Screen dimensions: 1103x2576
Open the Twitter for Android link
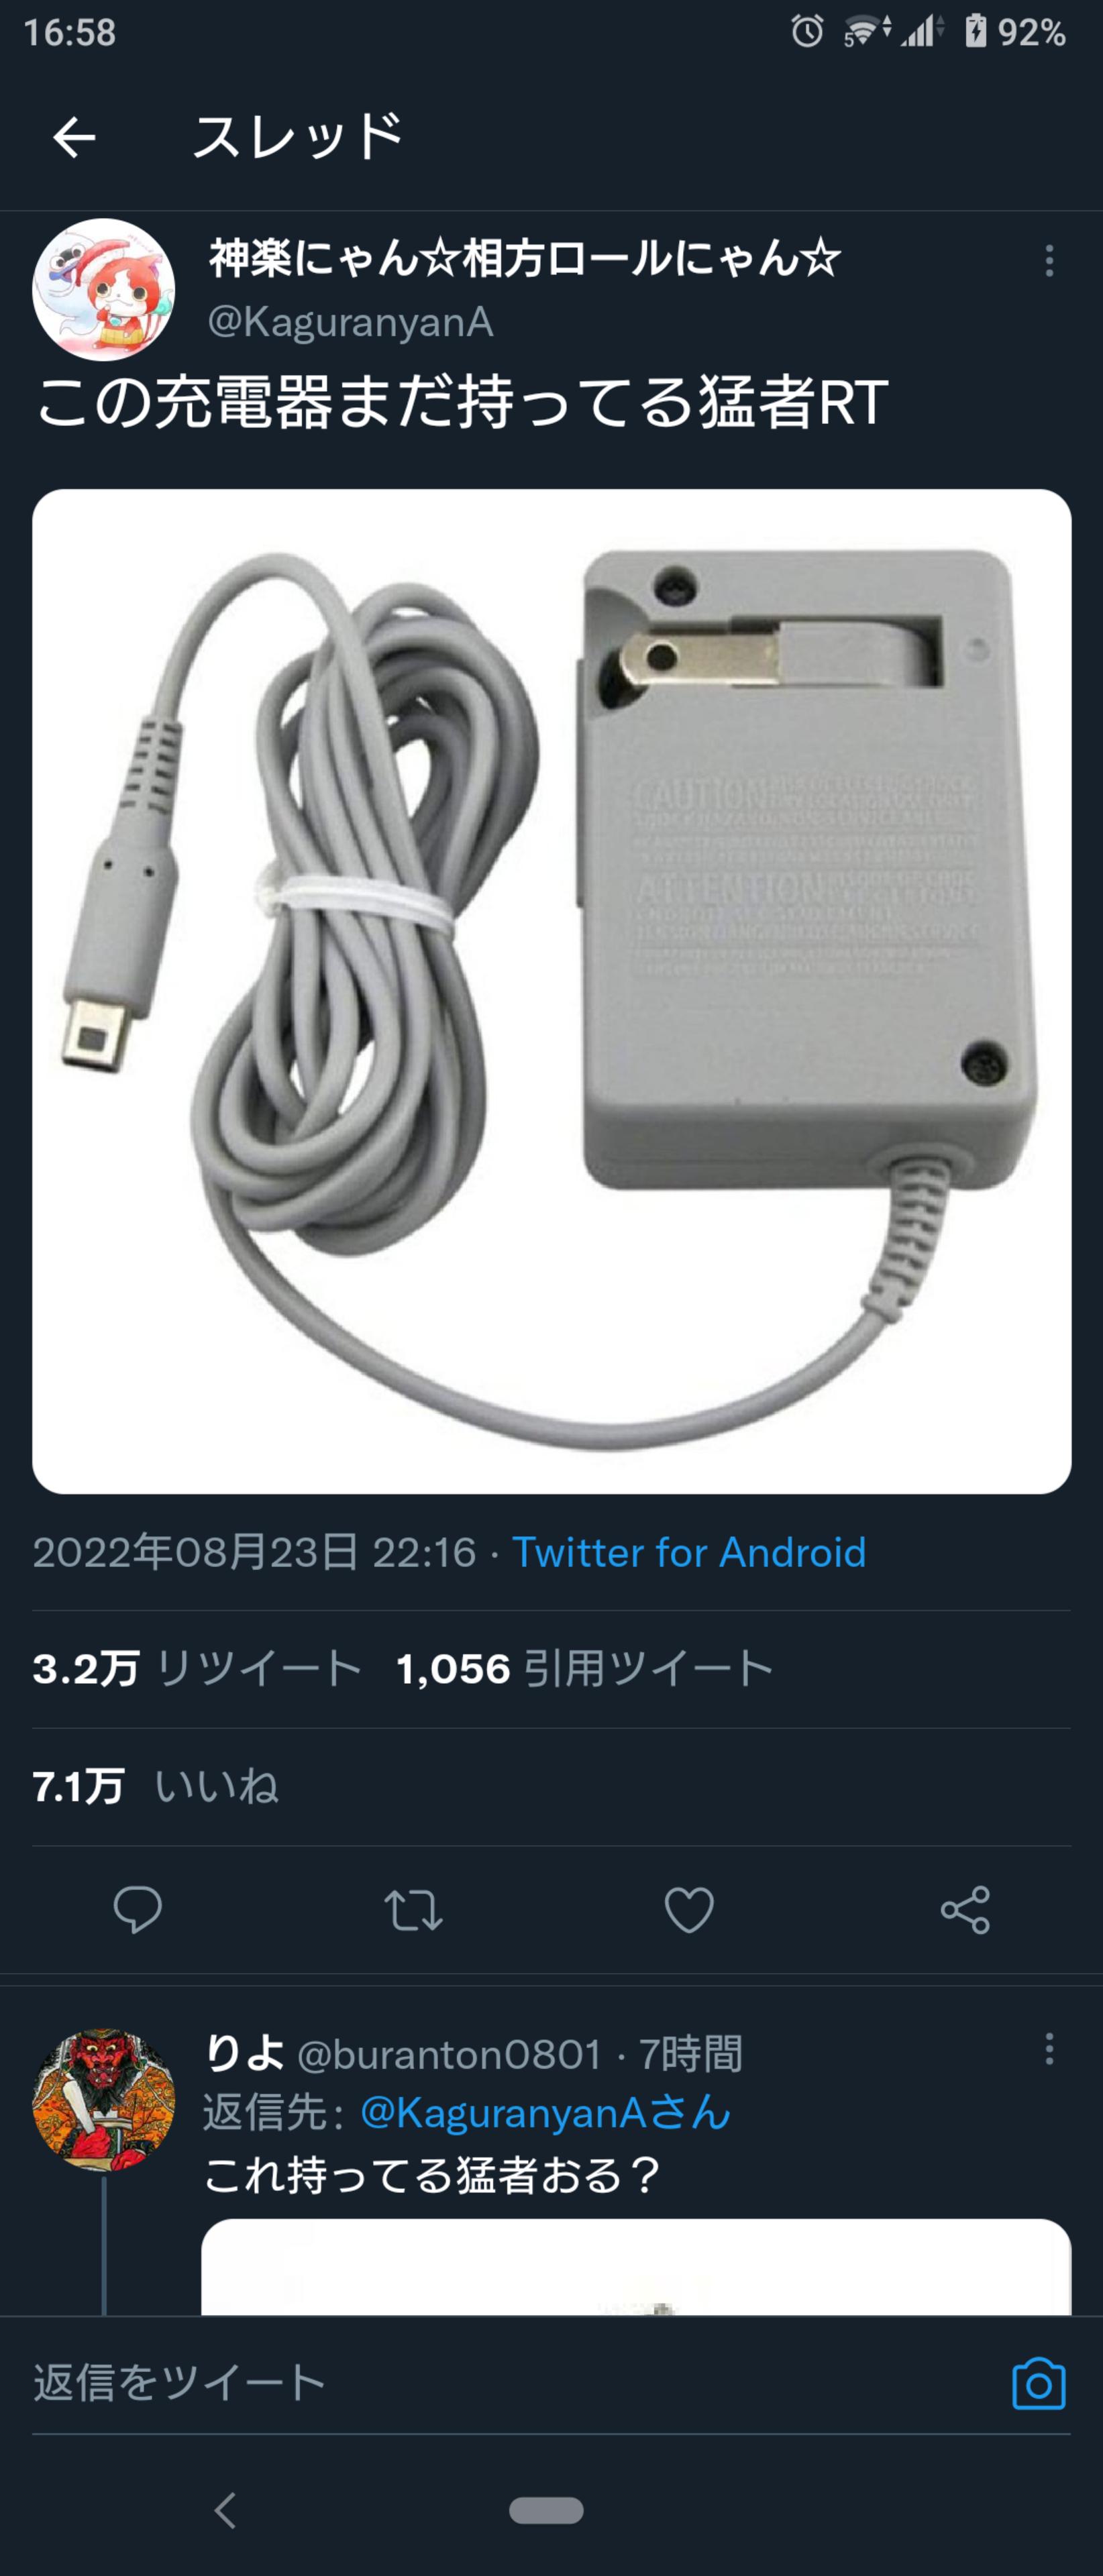point(689,1552)
